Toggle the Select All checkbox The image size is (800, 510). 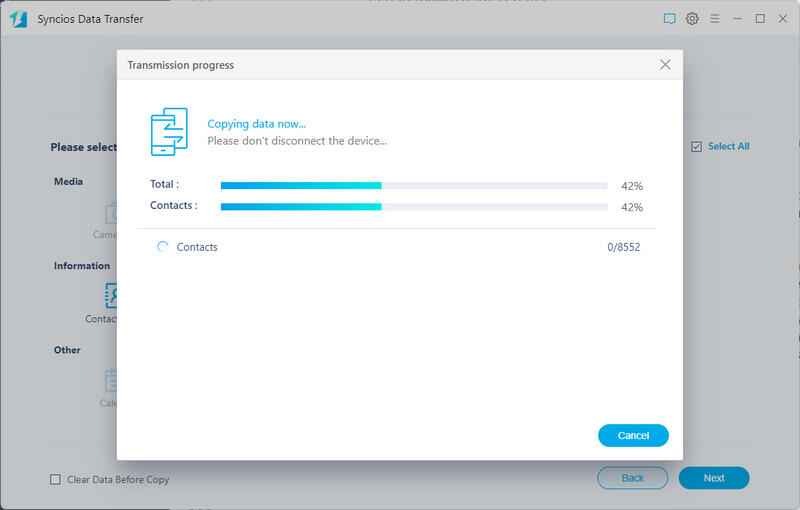coord(697,147)
